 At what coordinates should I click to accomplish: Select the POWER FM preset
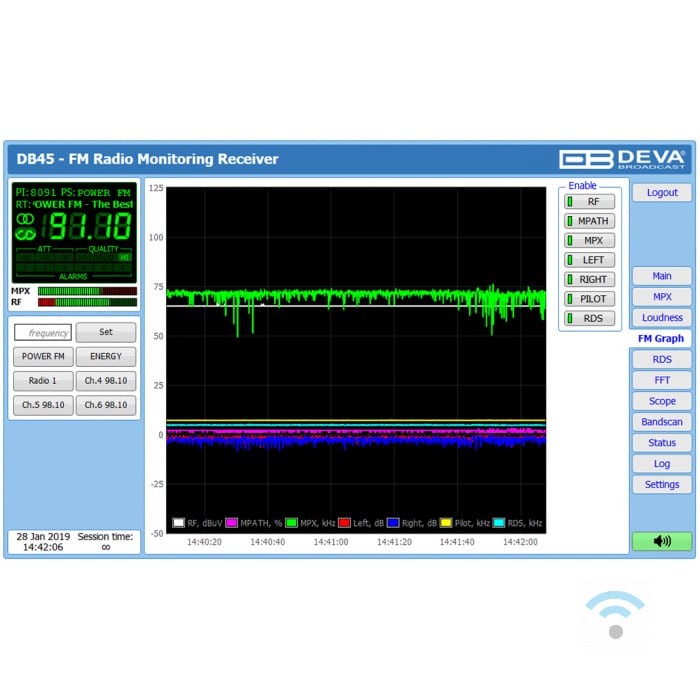[44, 357]
